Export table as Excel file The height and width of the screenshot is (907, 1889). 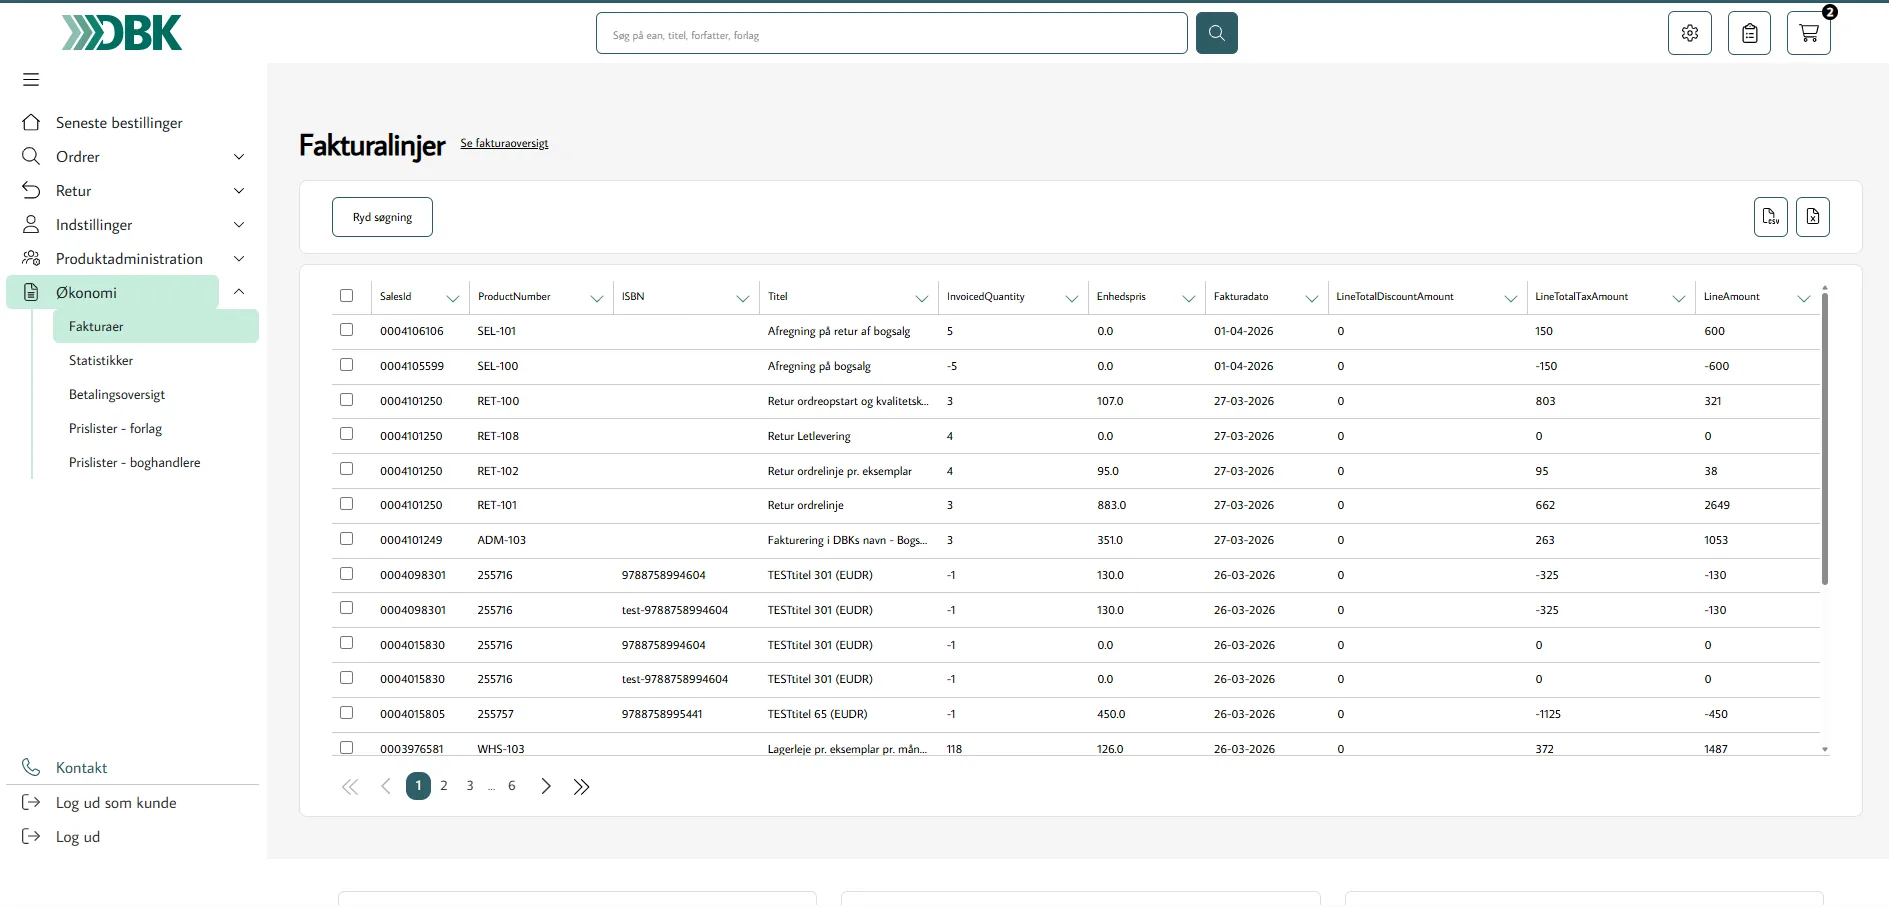(x=1813, y=217)
